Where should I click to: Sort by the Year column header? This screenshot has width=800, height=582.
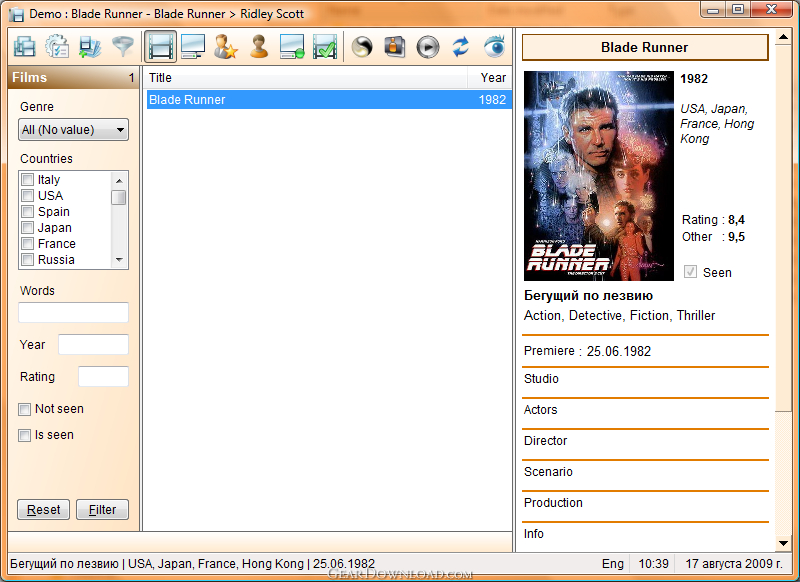click(490, 78)
